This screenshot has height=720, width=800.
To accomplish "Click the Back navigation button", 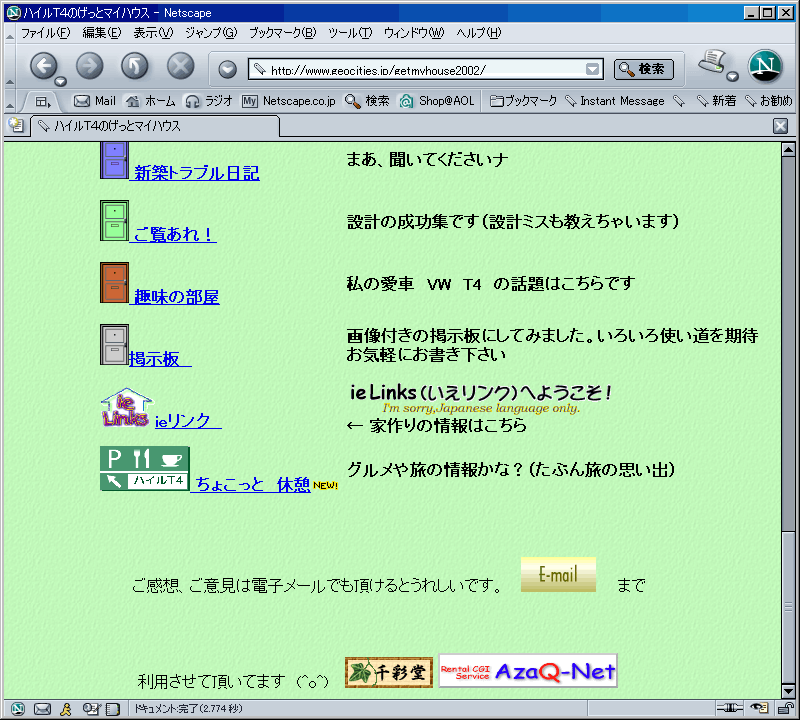I will [x=43, y=66].
